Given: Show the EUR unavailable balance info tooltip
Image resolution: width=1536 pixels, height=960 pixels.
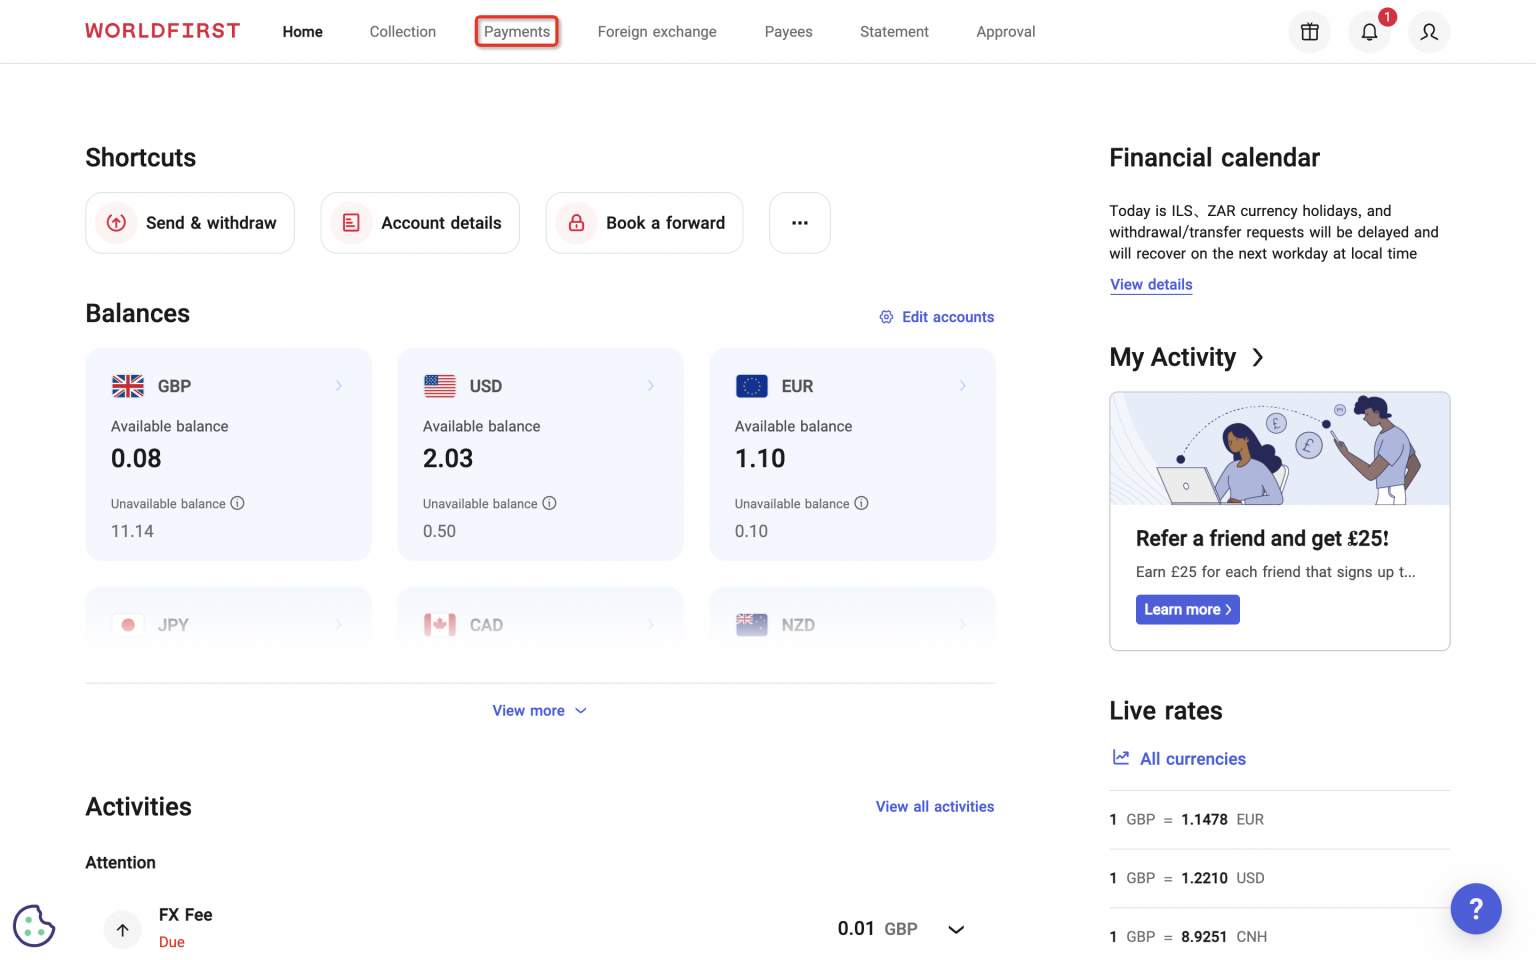Looking at the screenshot, I should pos(861,503).
